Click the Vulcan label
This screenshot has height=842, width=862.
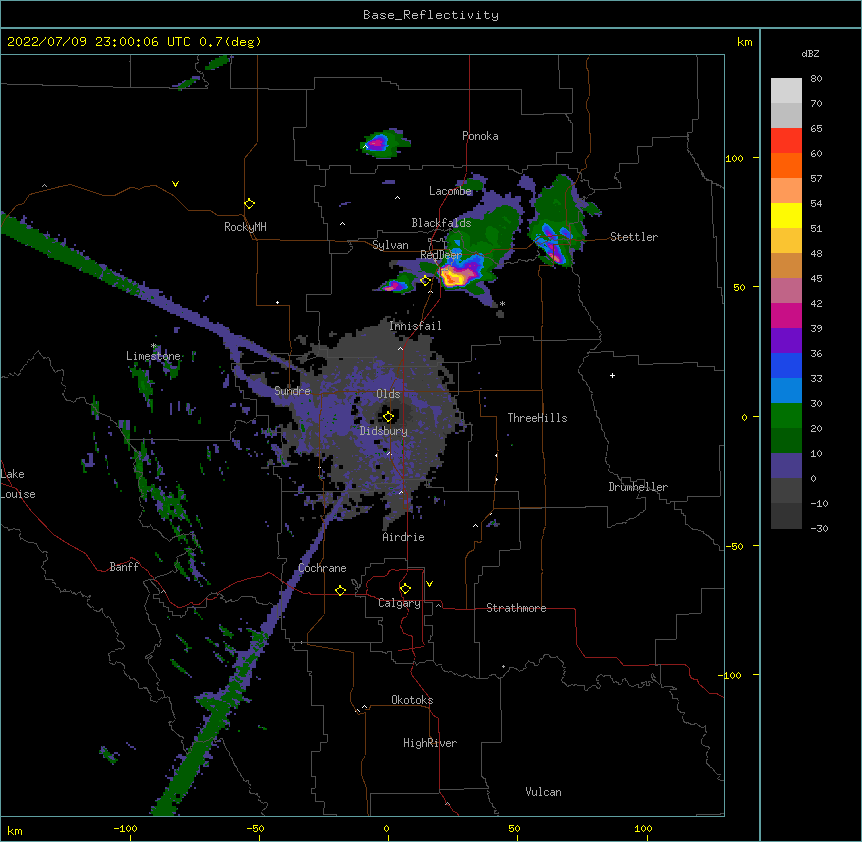543,792
